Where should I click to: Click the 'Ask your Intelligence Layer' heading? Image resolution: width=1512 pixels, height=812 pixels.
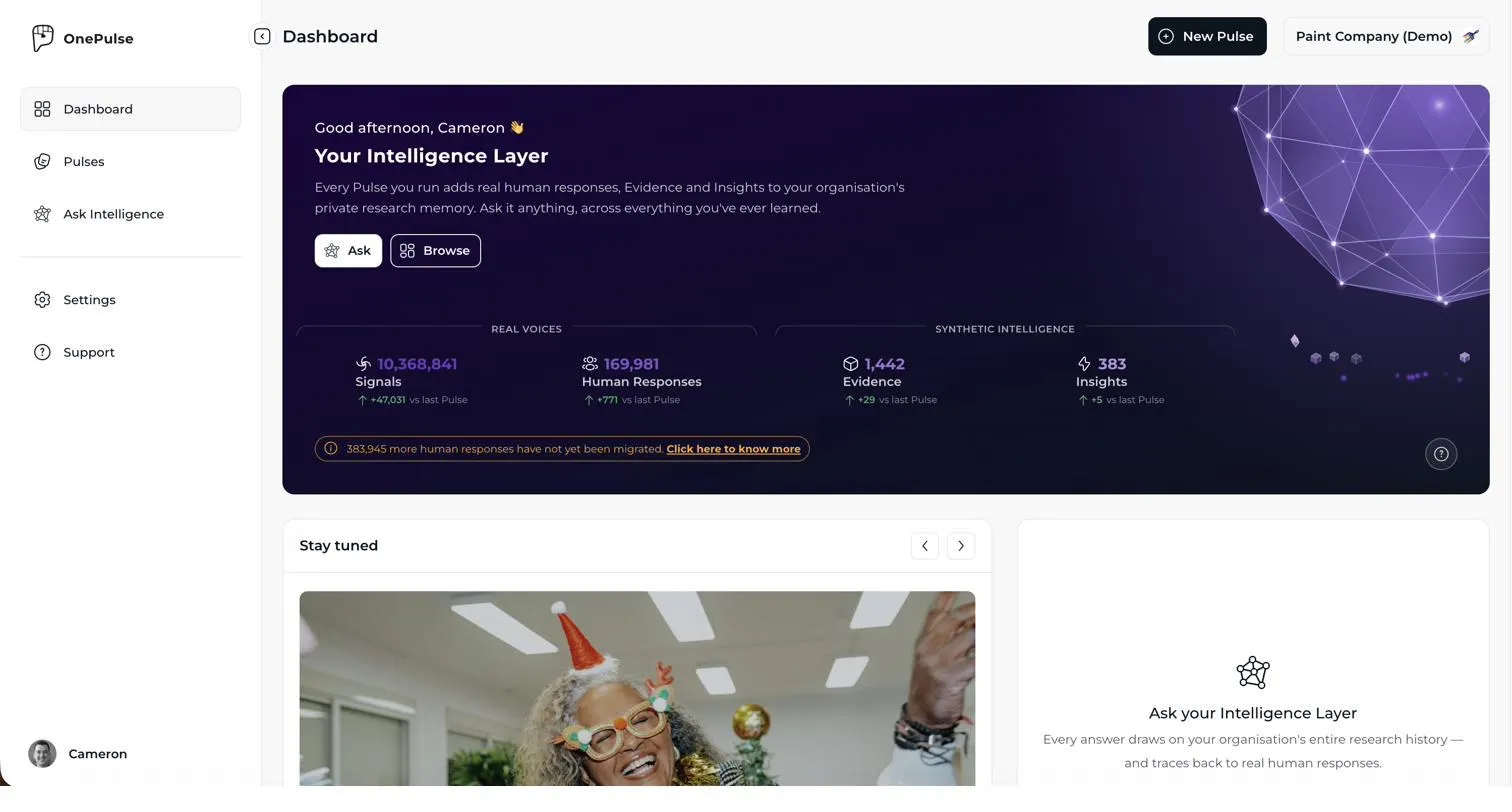point(1253,713)
